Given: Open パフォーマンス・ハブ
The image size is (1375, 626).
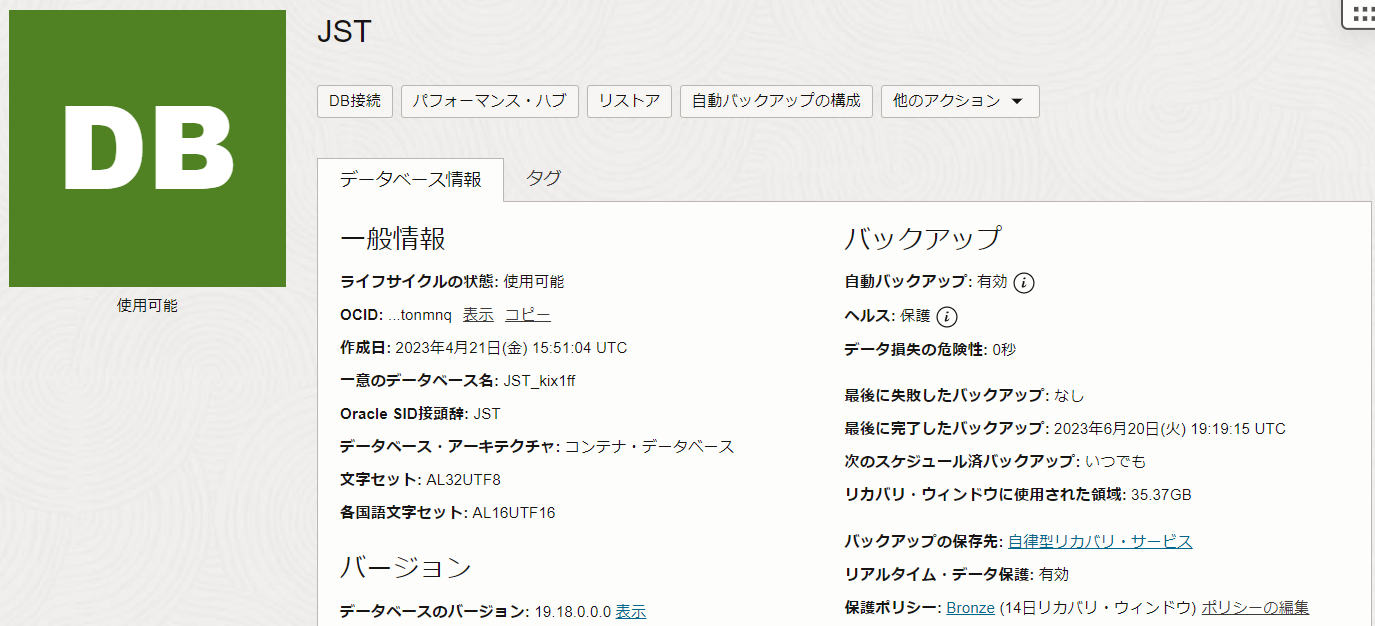Looking at the screenshot, I should (x=489, y=101).
